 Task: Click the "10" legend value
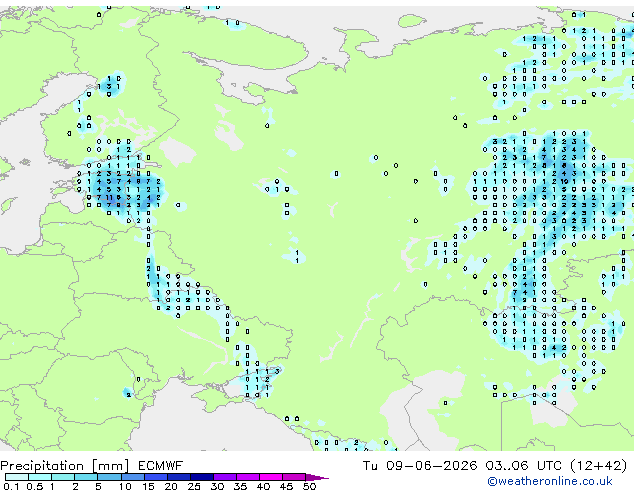(125, 486)
